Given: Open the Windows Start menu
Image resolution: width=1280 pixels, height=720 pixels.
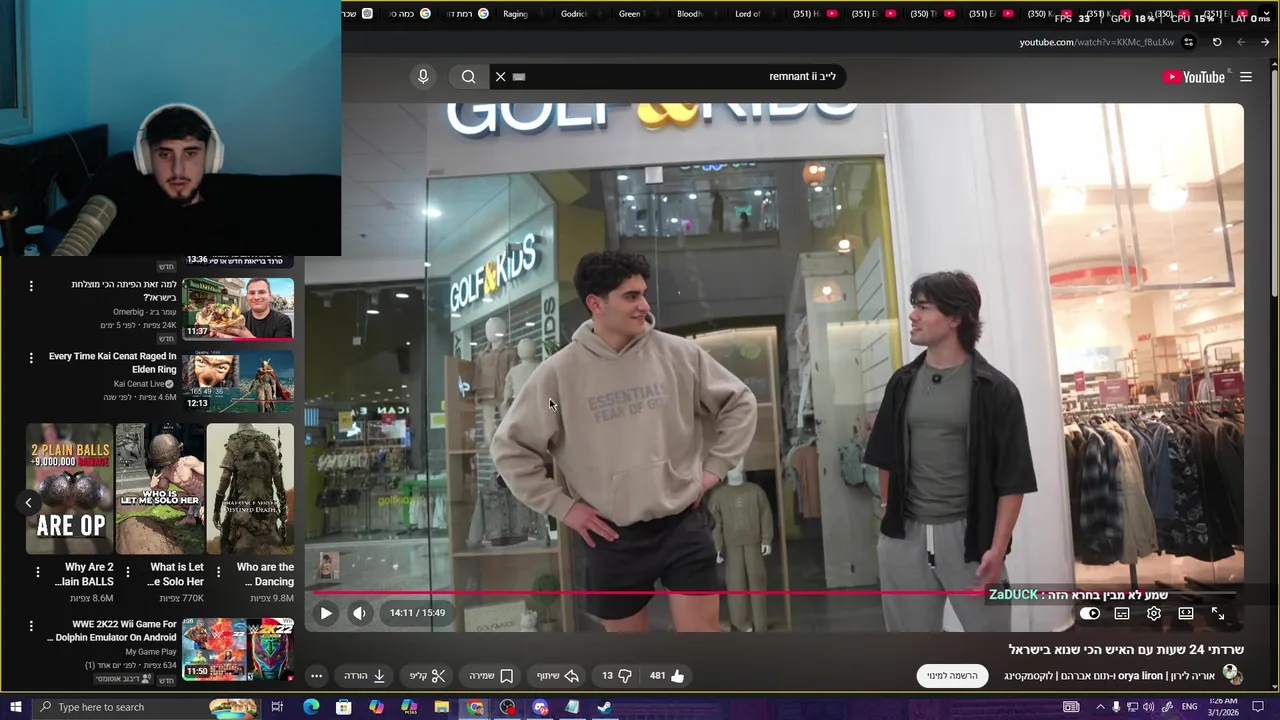Looking at the screenshot, I should 16,707.
